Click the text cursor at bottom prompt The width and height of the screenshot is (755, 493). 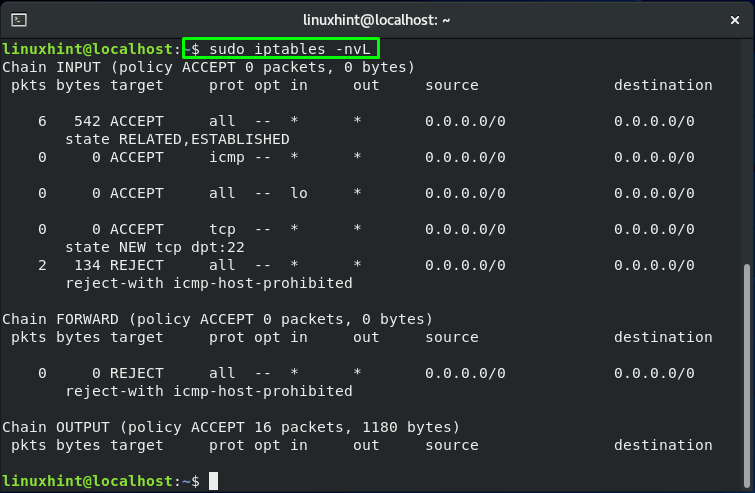click(x=213, y=480)
